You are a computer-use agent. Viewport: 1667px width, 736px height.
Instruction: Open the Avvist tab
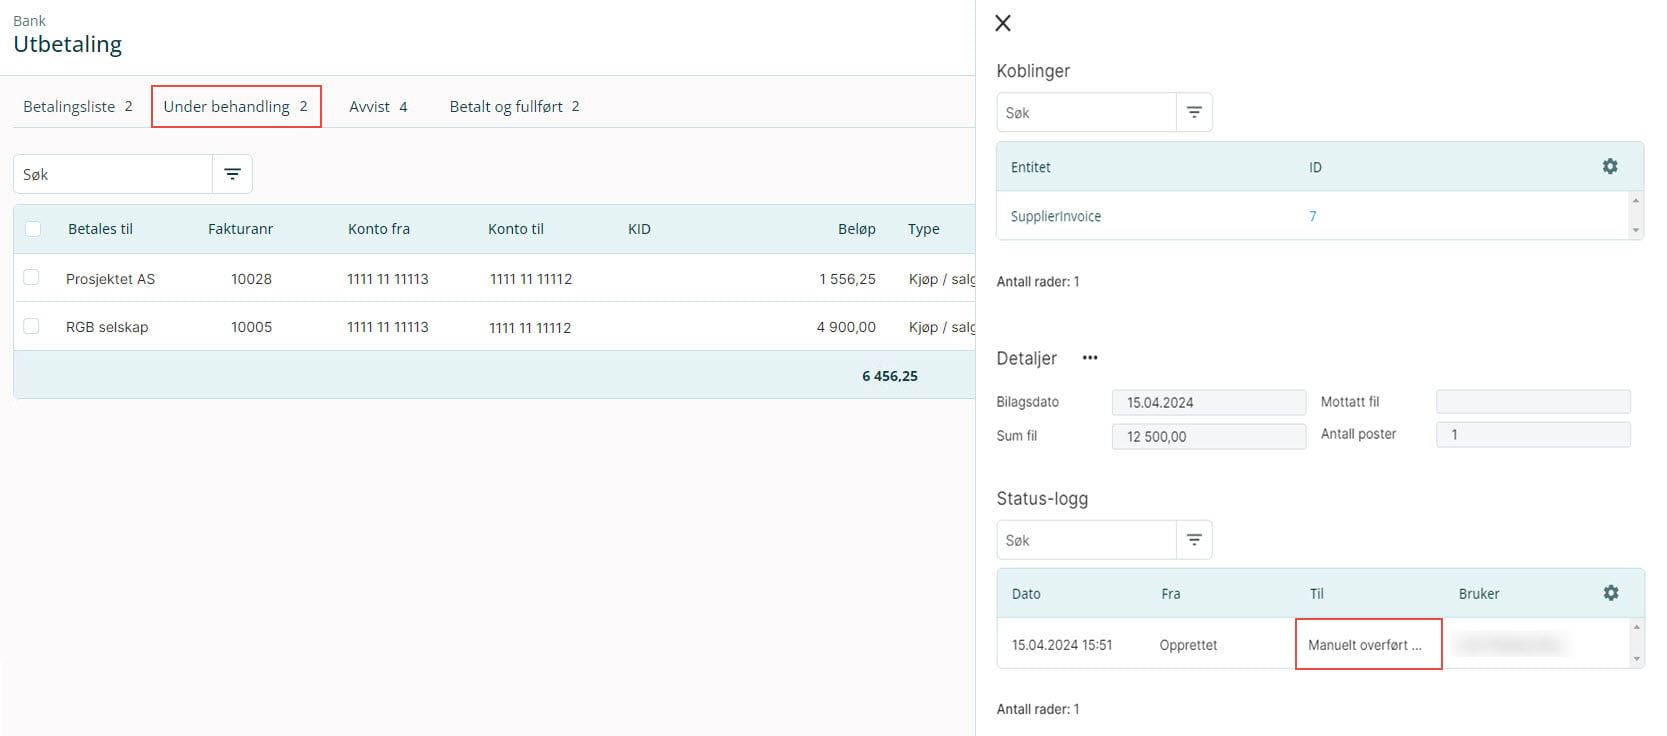click(x=378, y=107)
